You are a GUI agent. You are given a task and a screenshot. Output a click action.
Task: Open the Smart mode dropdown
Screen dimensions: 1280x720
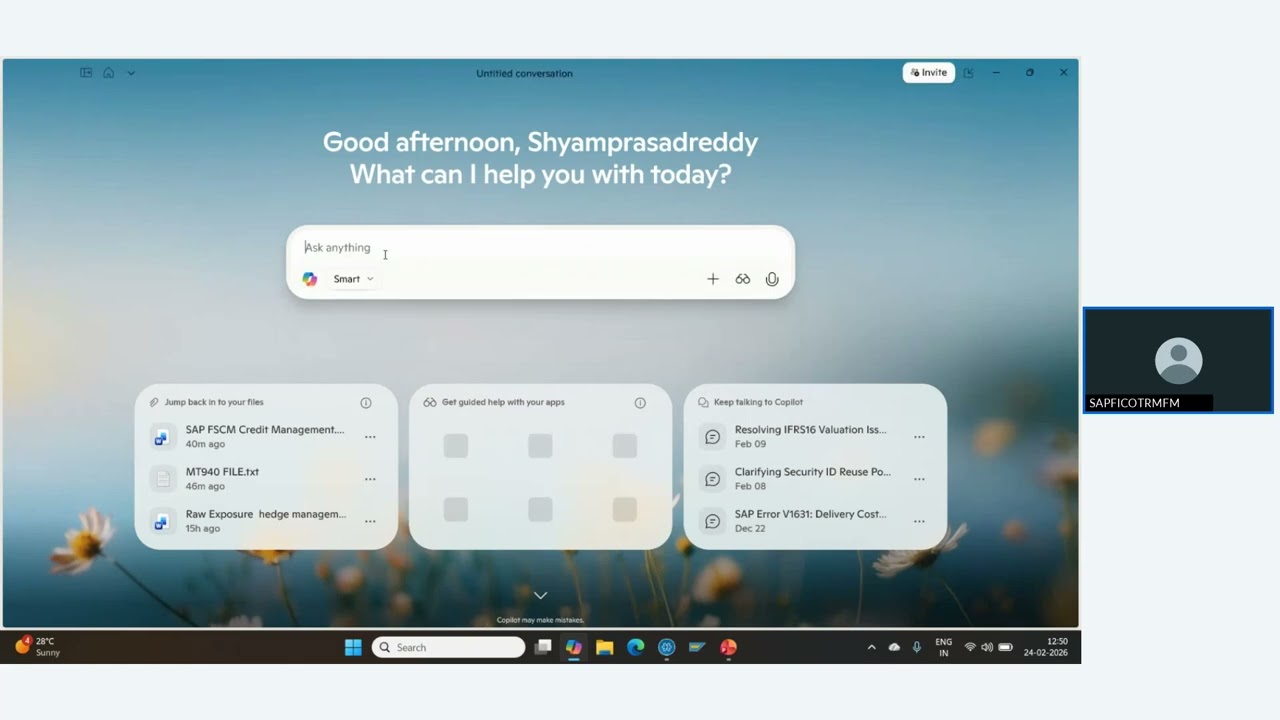click(353, 279)
